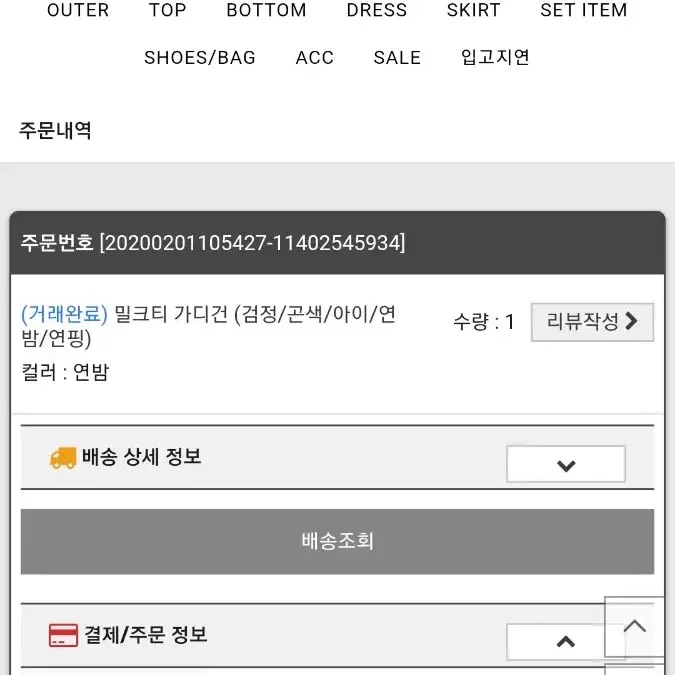Image resolution: width=675 pixels, height=675 pixels.
Task: Select the BOTTOM menu item
Action: coord(266,10)
